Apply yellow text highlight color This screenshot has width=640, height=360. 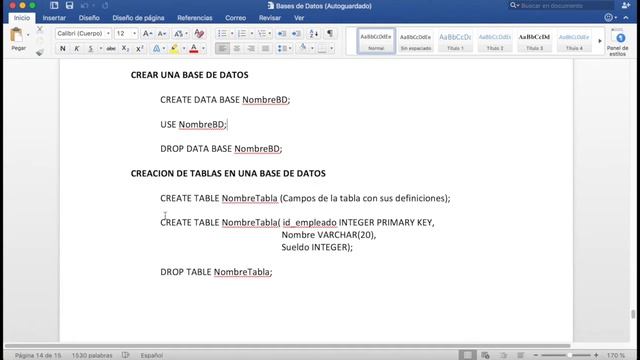pos(175,49)
